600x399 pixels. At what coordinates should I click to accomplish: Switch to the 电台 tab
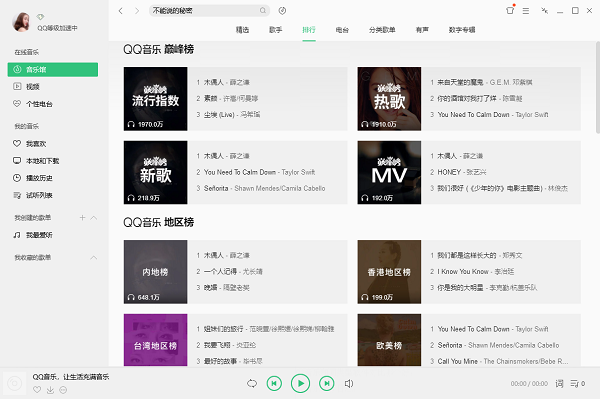click(x=342, y=30)
